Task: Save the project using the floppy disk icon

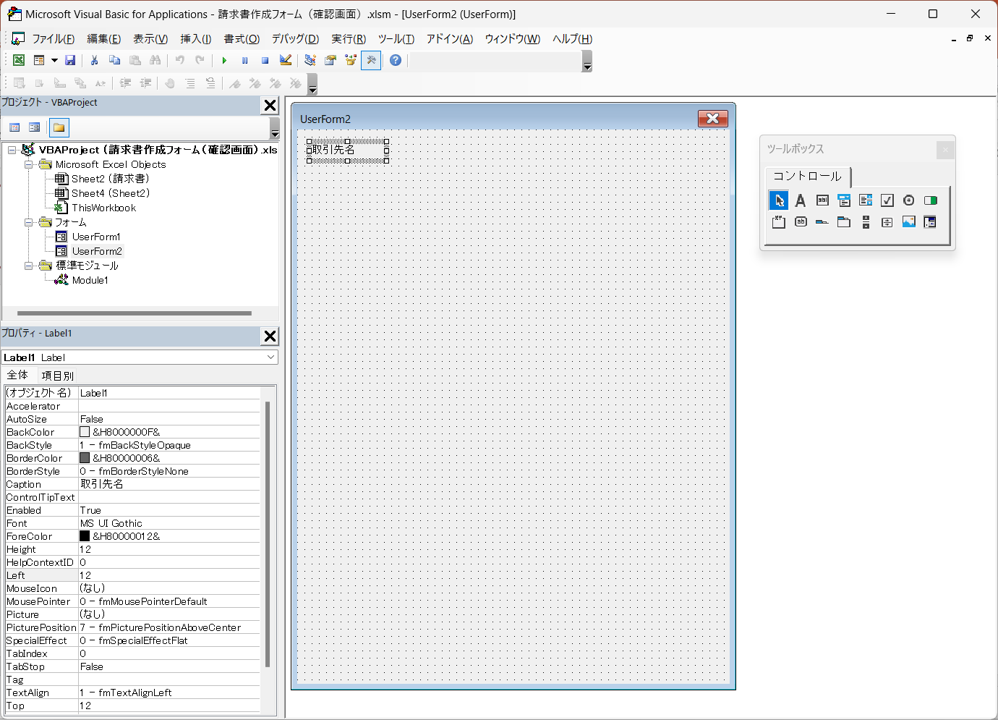Action: (70, 61)
